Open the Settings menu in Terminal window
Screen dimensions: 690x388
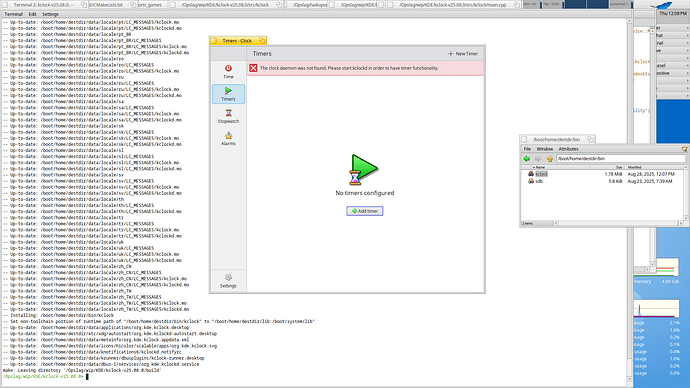click(50, 14)
